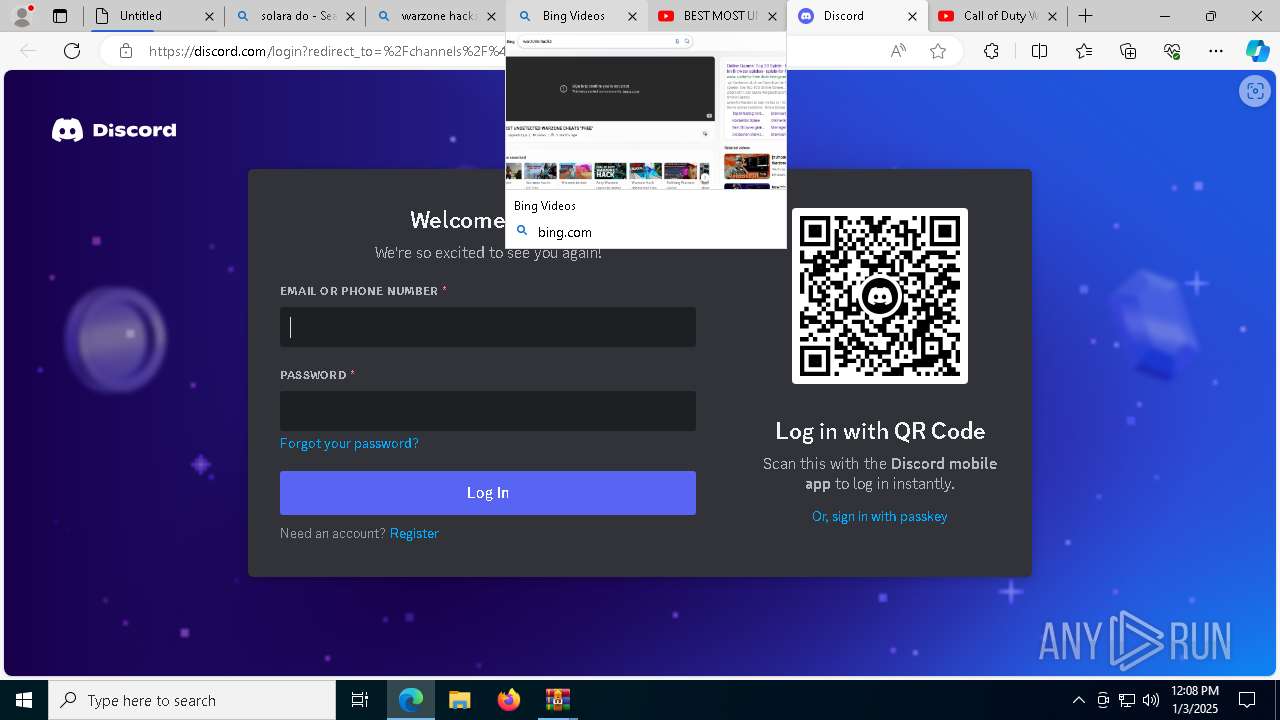The width and height of the screenshot is (1280, 720).
Task: Open WinRAR from taskbar
Action: point(558,700)
